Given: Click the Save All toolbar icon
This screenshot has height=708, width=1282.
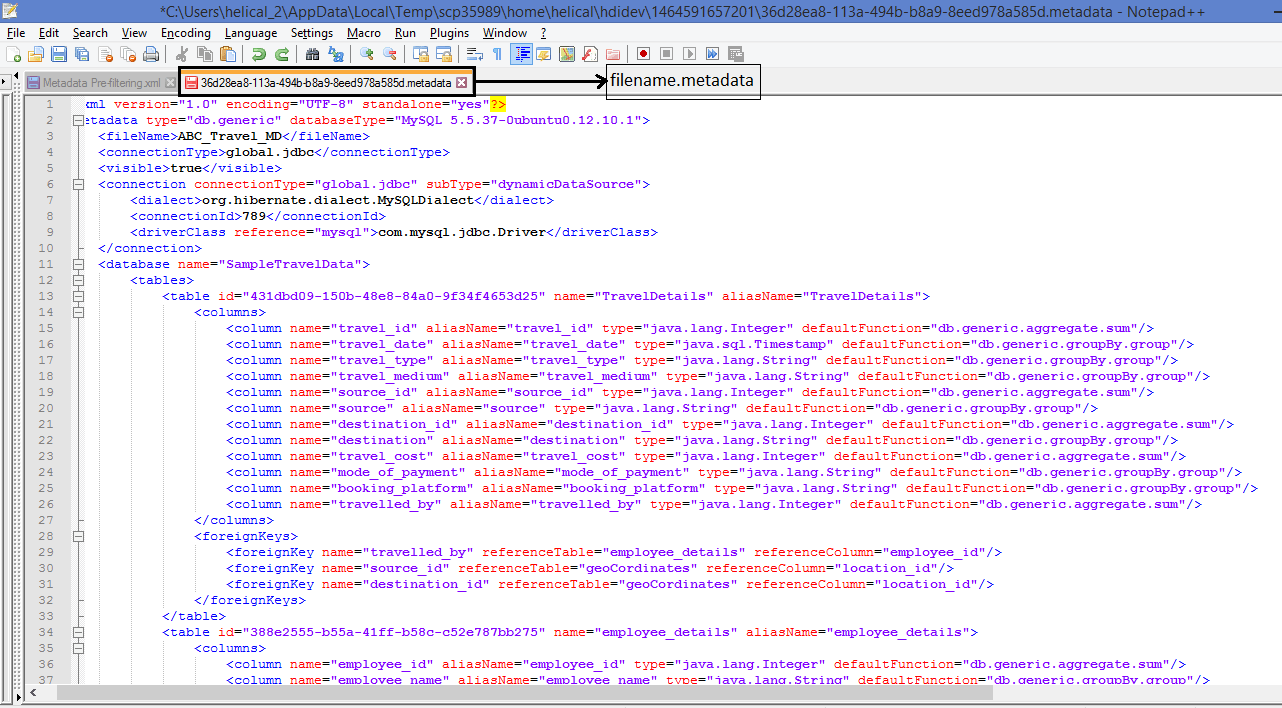Looking at the screenshot, I should point(81,53).
